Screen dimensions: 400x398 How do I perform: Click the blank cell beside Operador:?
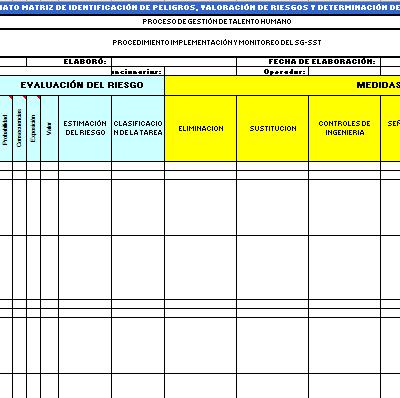(x=344, y=71)
